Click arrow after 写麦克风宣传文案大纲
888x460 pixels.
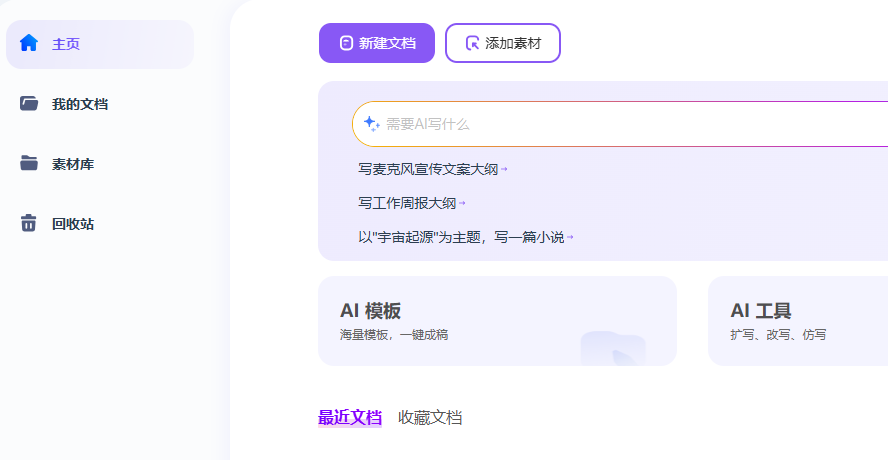tap(504, 169)
